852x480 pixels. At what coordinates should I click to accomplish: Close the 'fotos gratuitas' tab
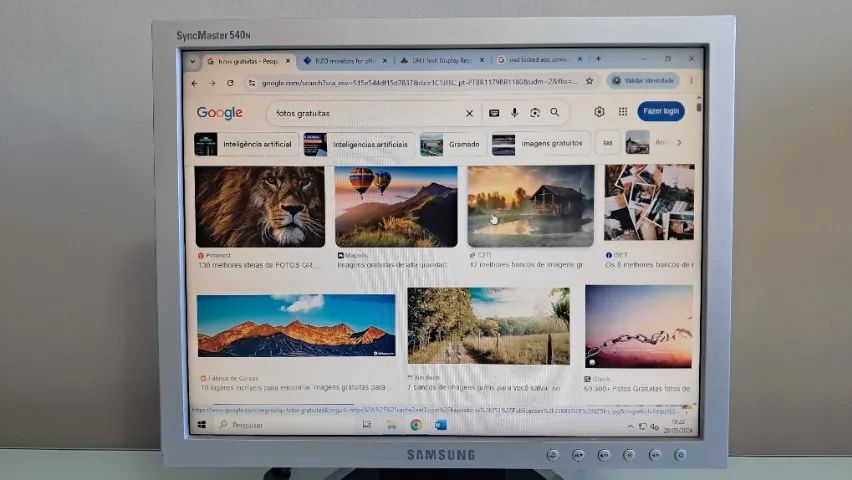(x=288, y=61)
